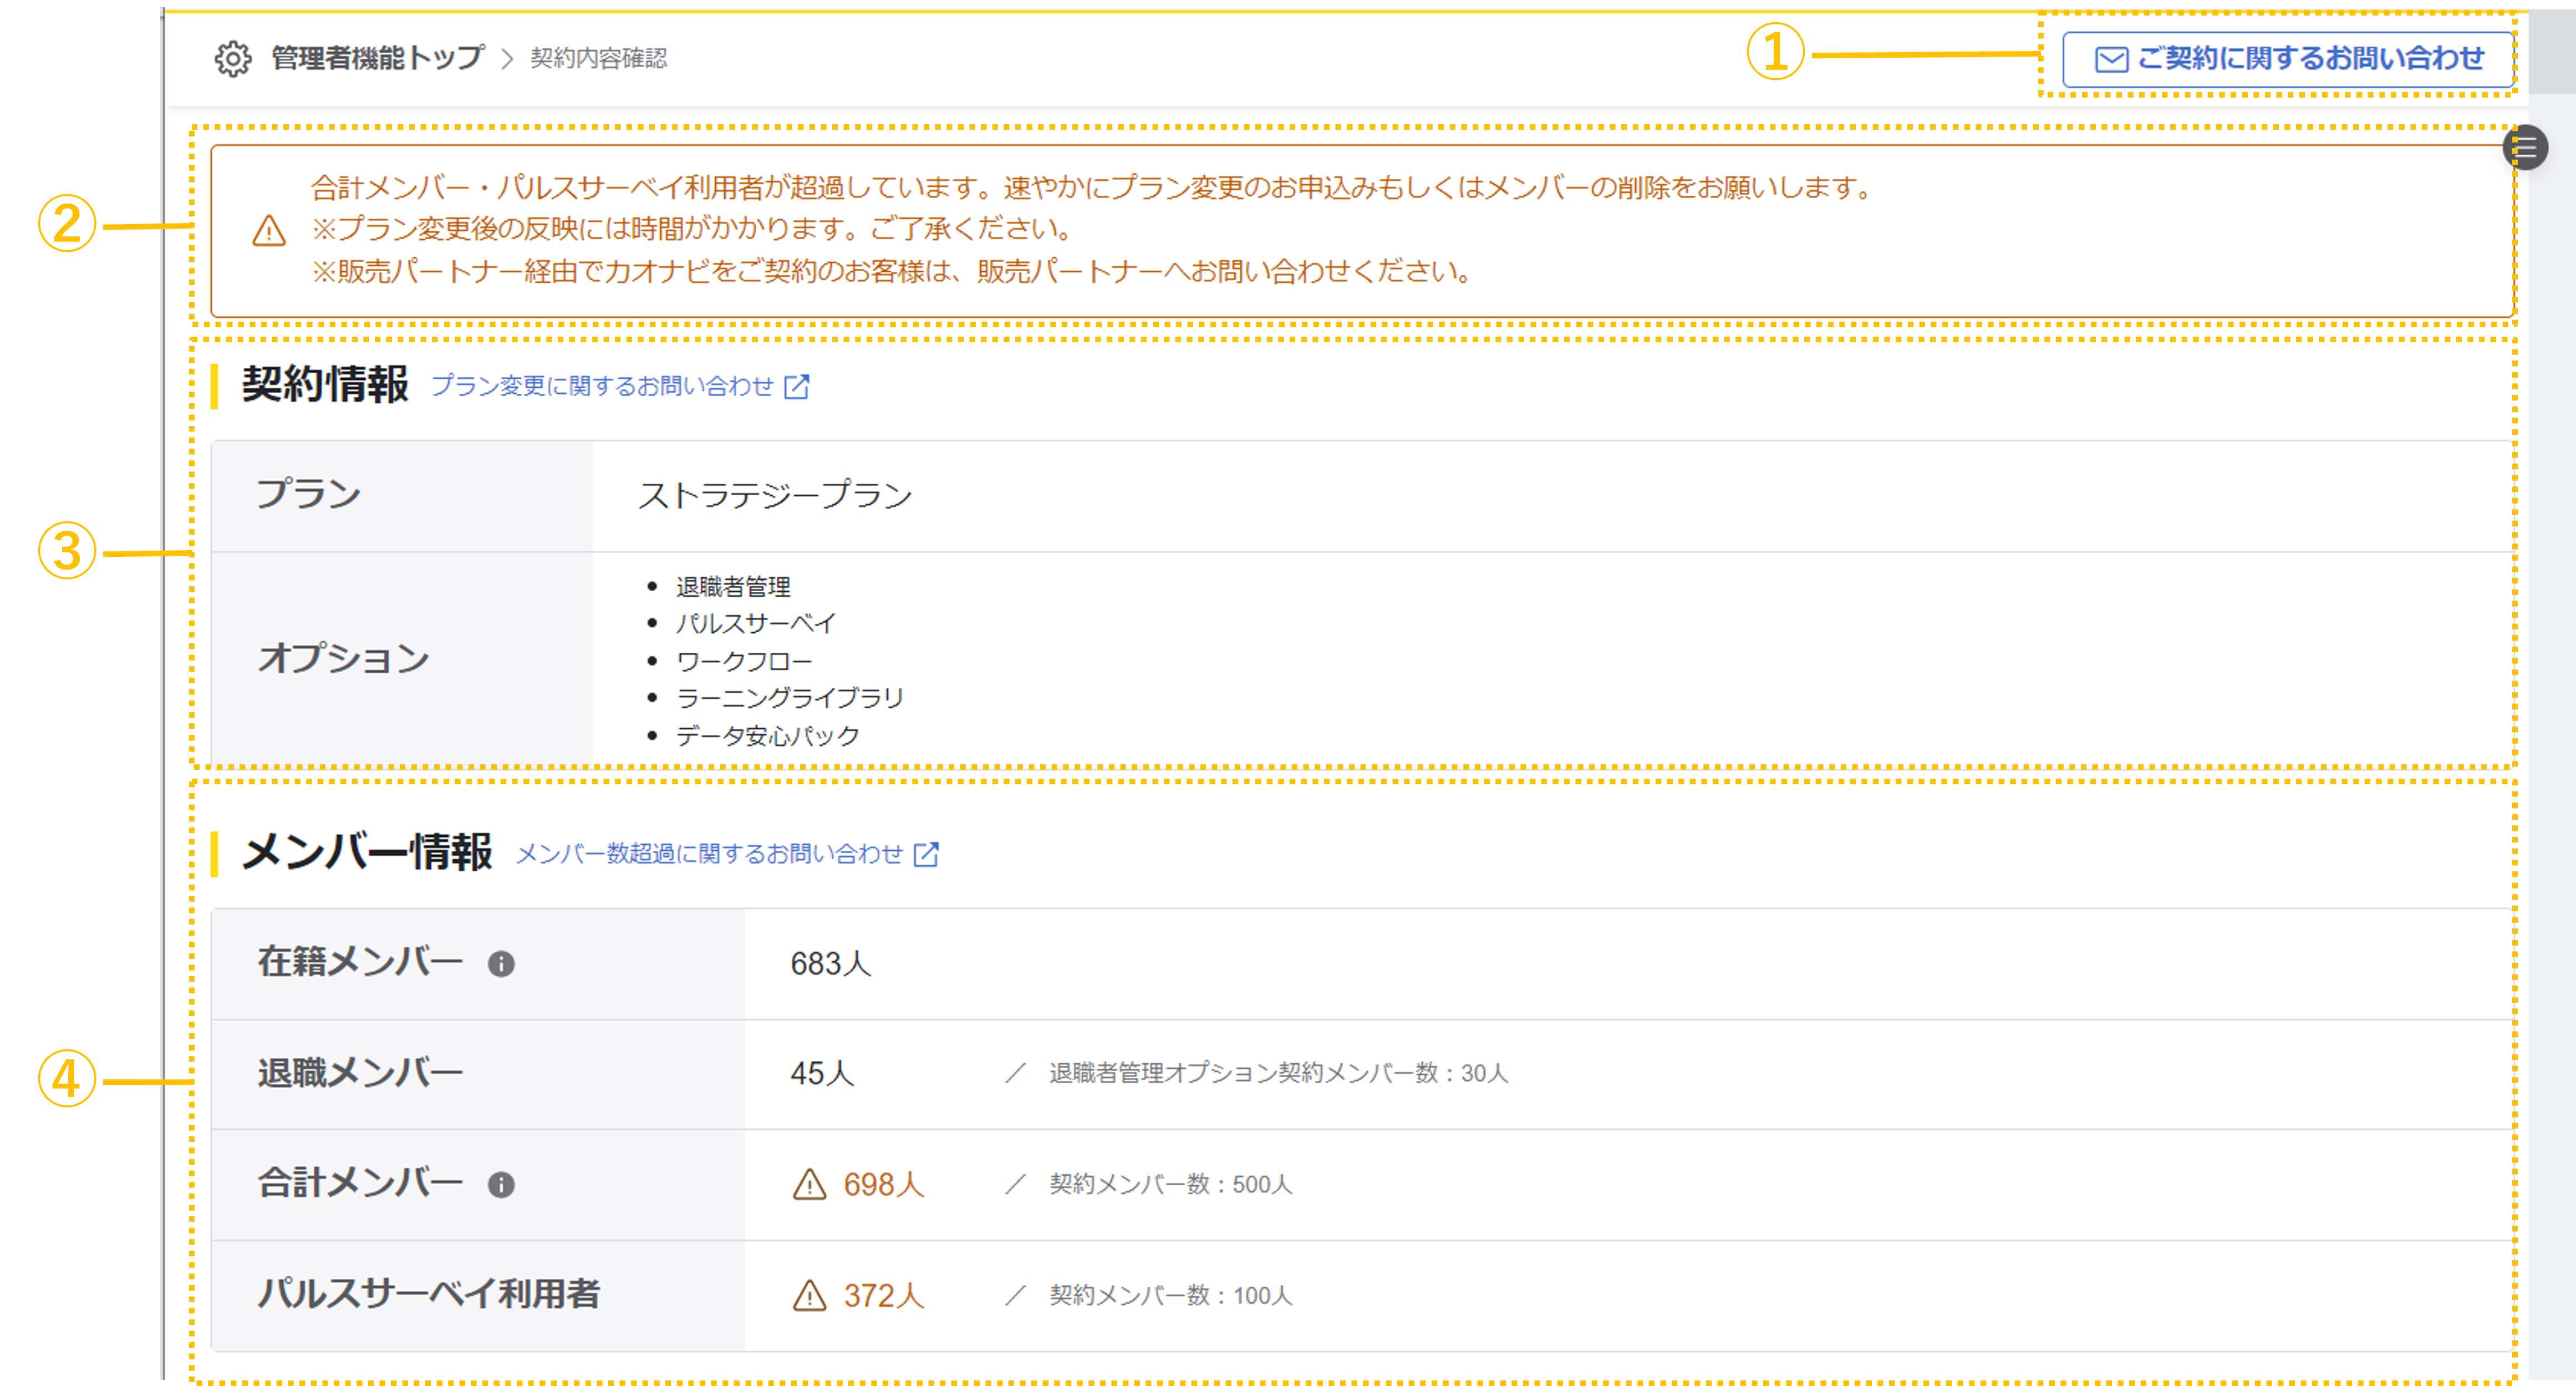Click info icon beside 合計メンバー
2576x1386 pixels.
tap(501, 1184)
